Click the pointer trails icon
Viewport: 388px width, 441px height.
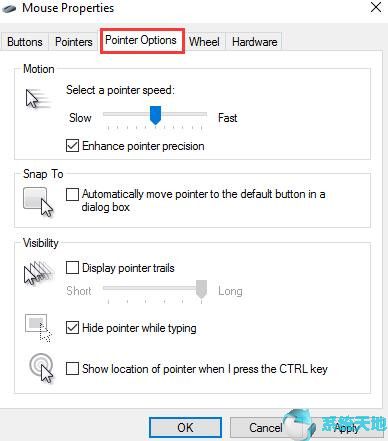coord(39,273)
